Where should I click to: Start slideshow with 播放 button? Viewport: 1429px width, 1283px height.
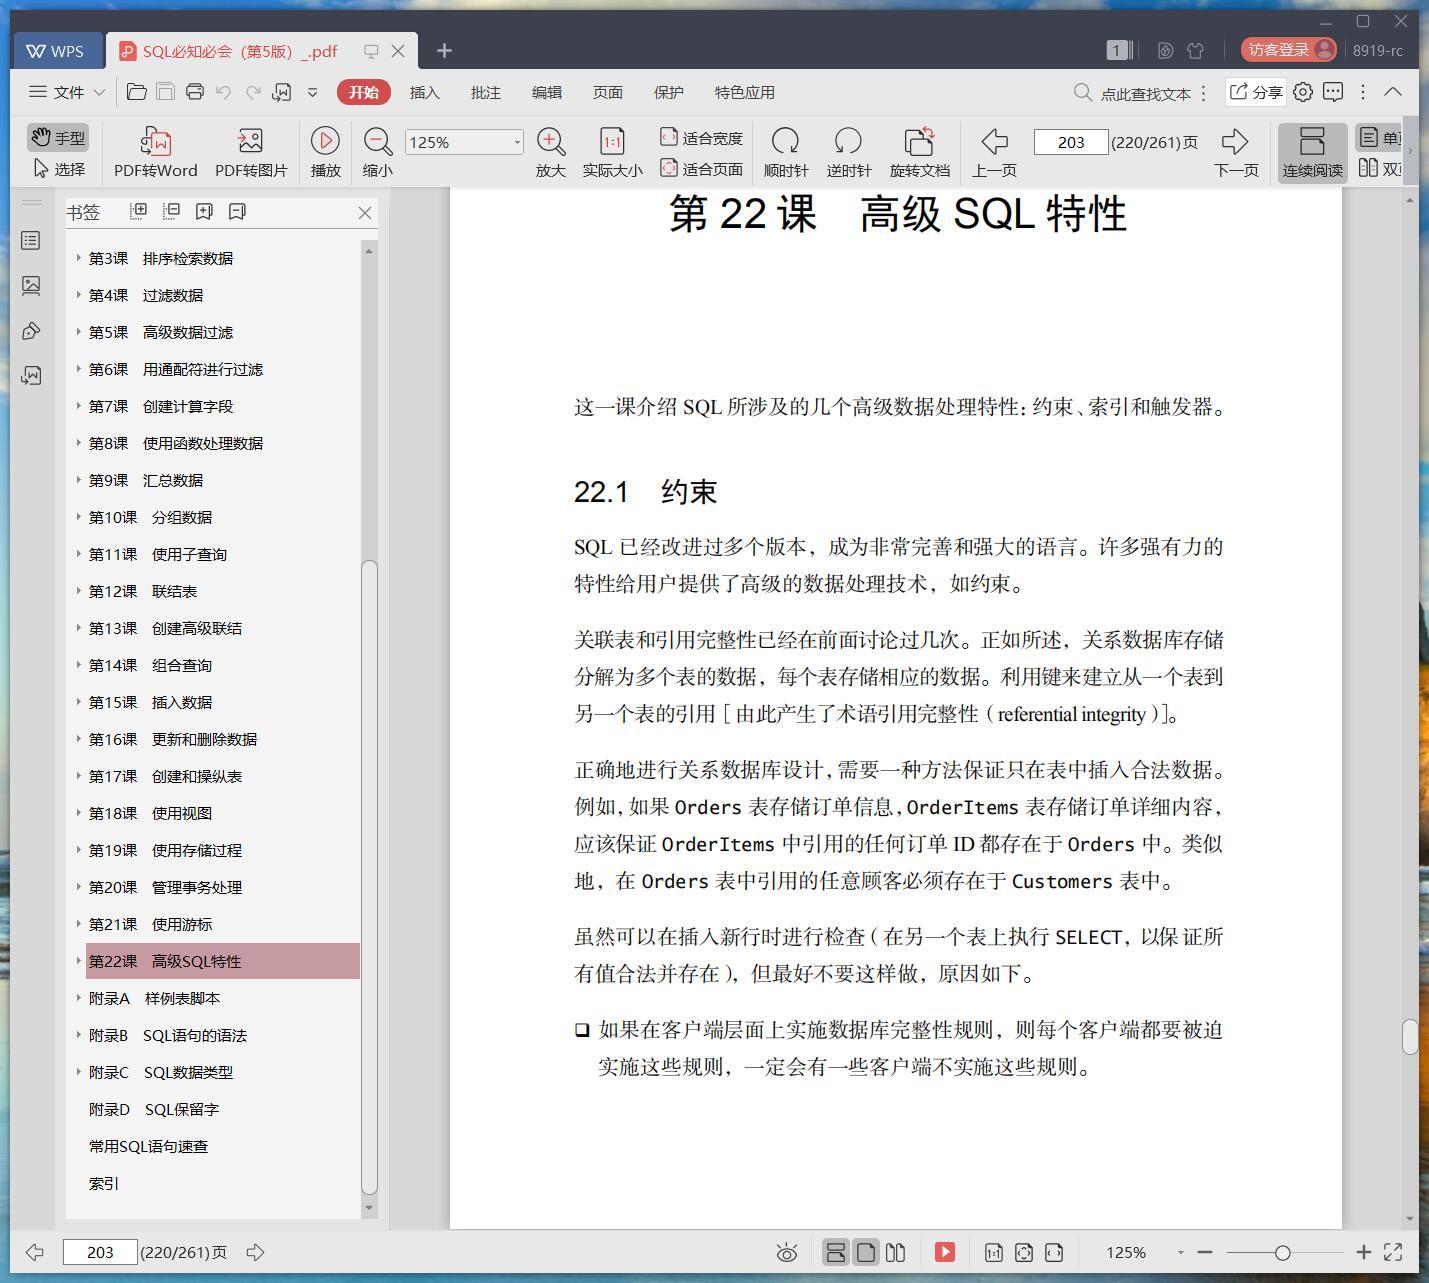click(325, 152)
